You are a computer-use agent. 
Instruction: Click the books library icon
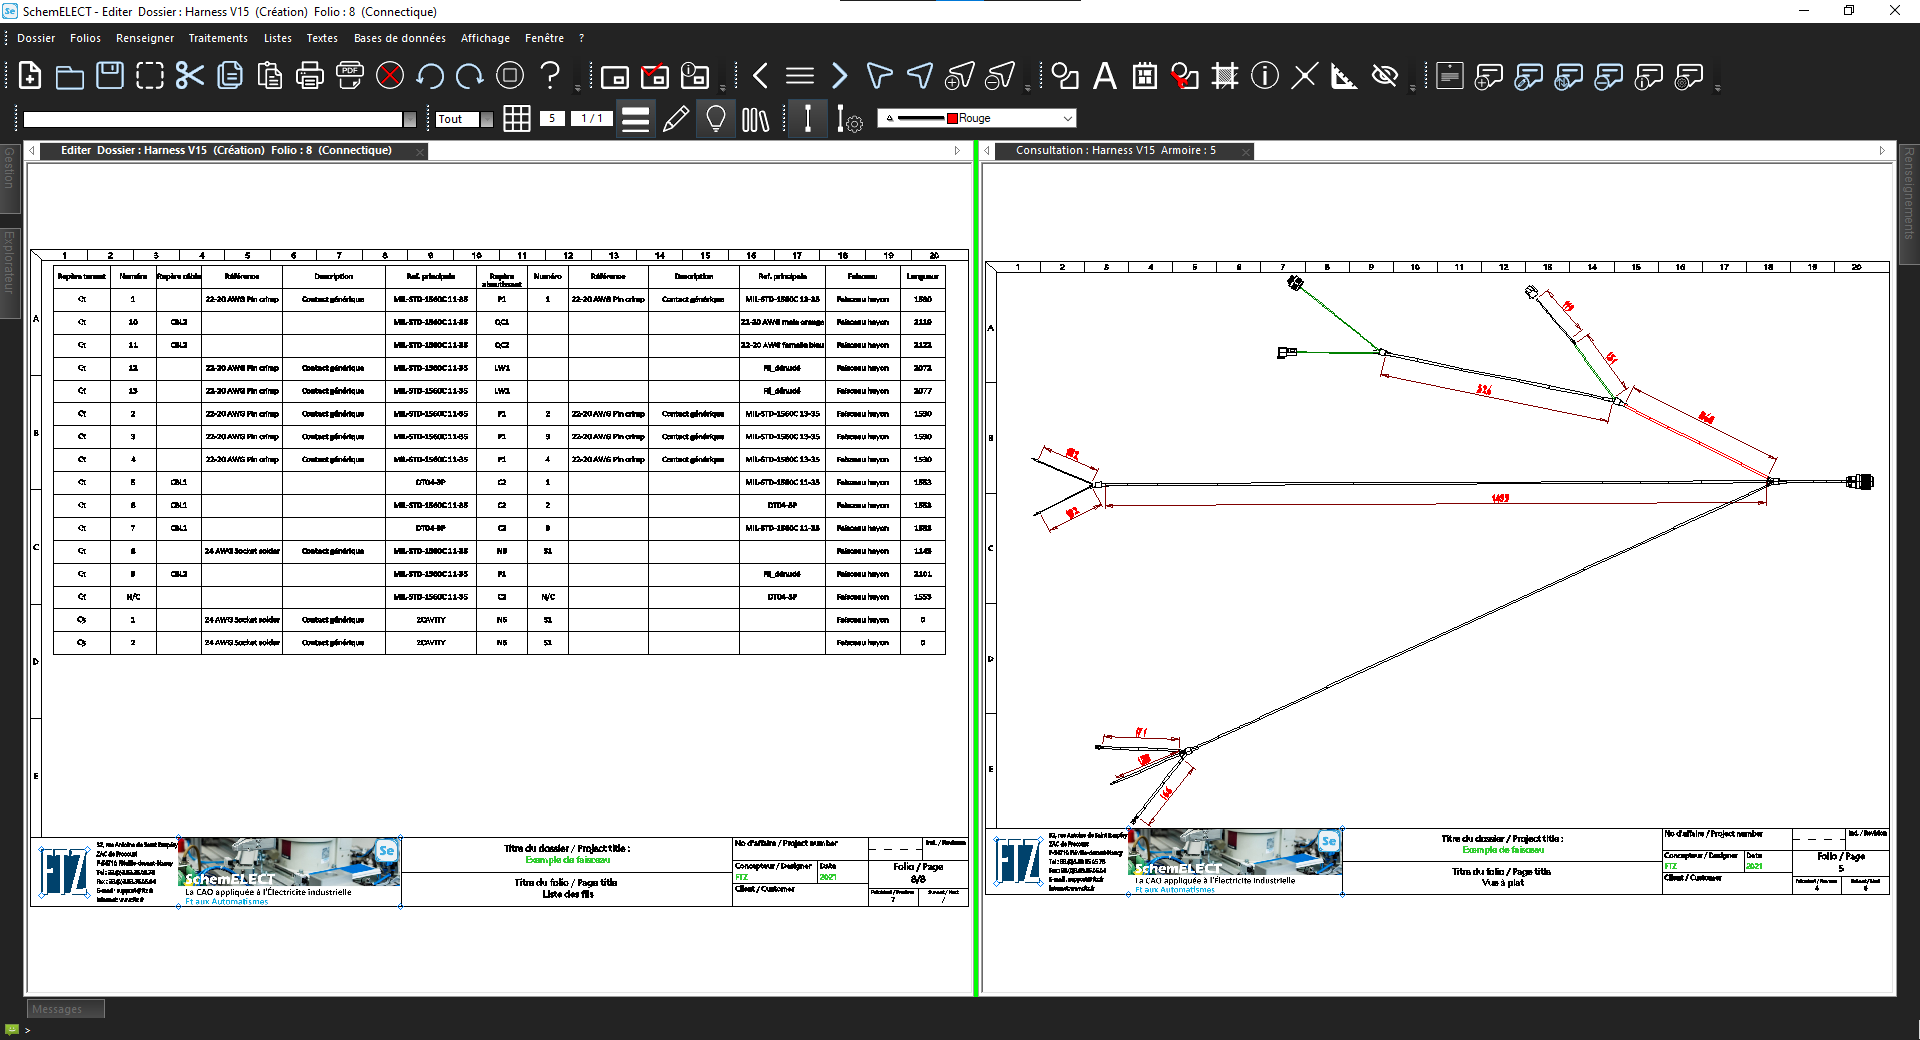(x=756, y=119)
